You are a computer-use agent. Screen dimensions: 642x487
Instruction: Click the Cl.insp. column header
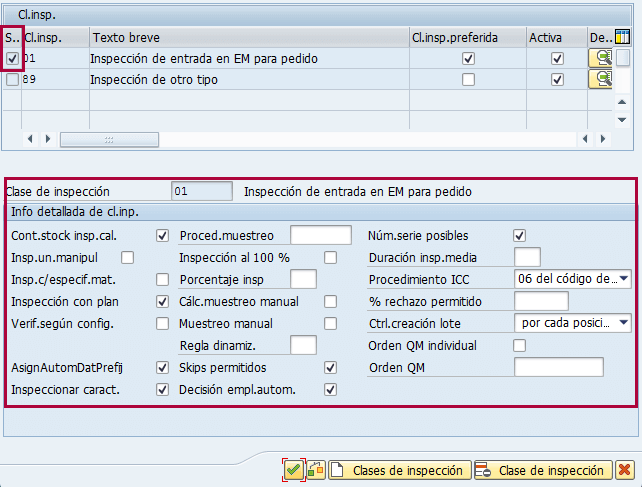click(55, 38)
